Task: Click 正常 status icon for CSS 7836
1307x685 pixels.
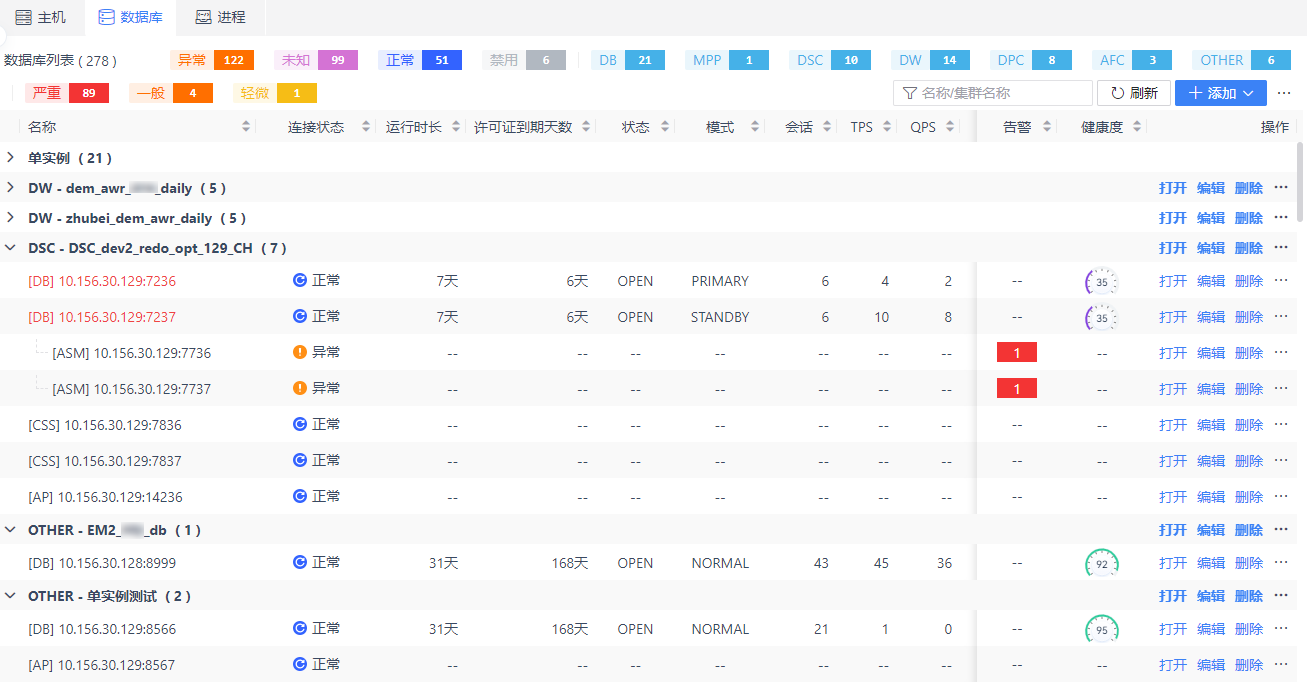Action: coord(299,424)
